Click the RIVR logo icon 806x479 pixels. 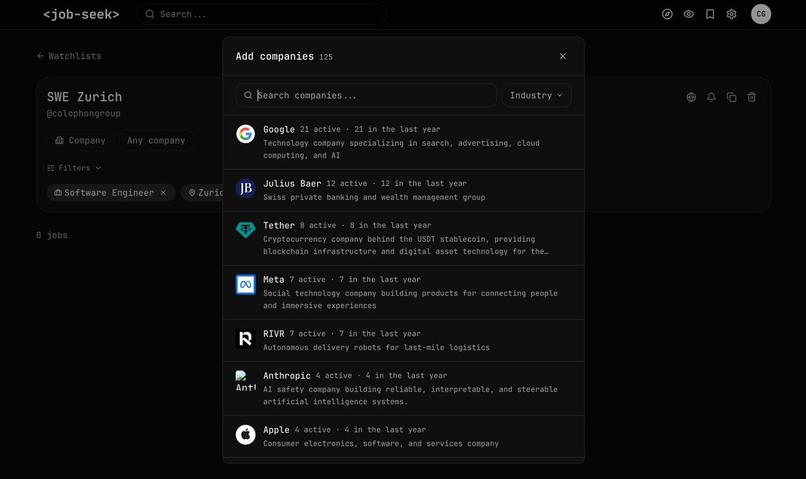point(245,339)
